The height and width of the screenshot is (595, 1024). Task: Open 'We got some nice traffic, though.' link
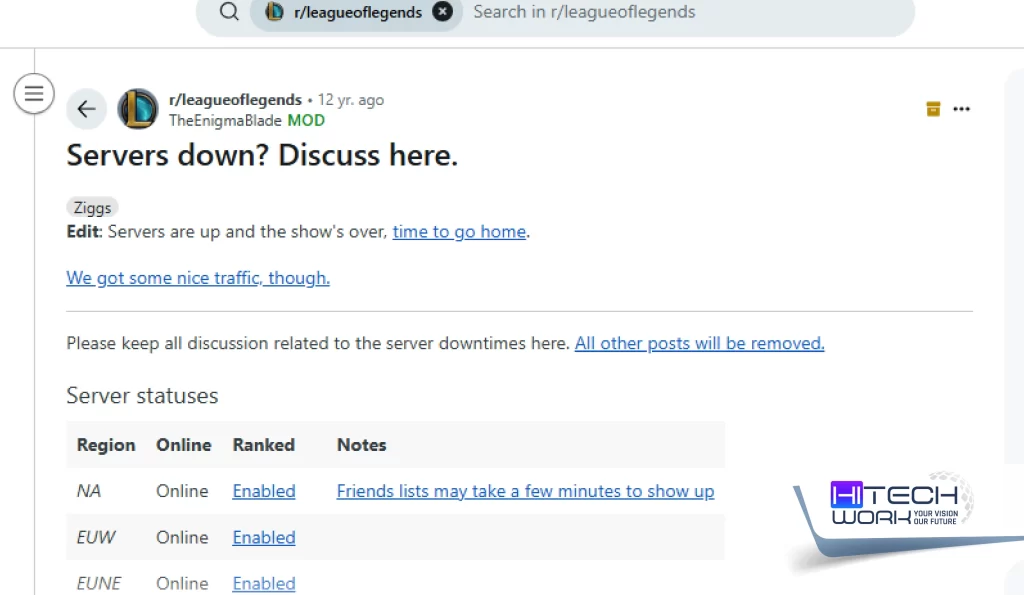(x=198, y=278)
